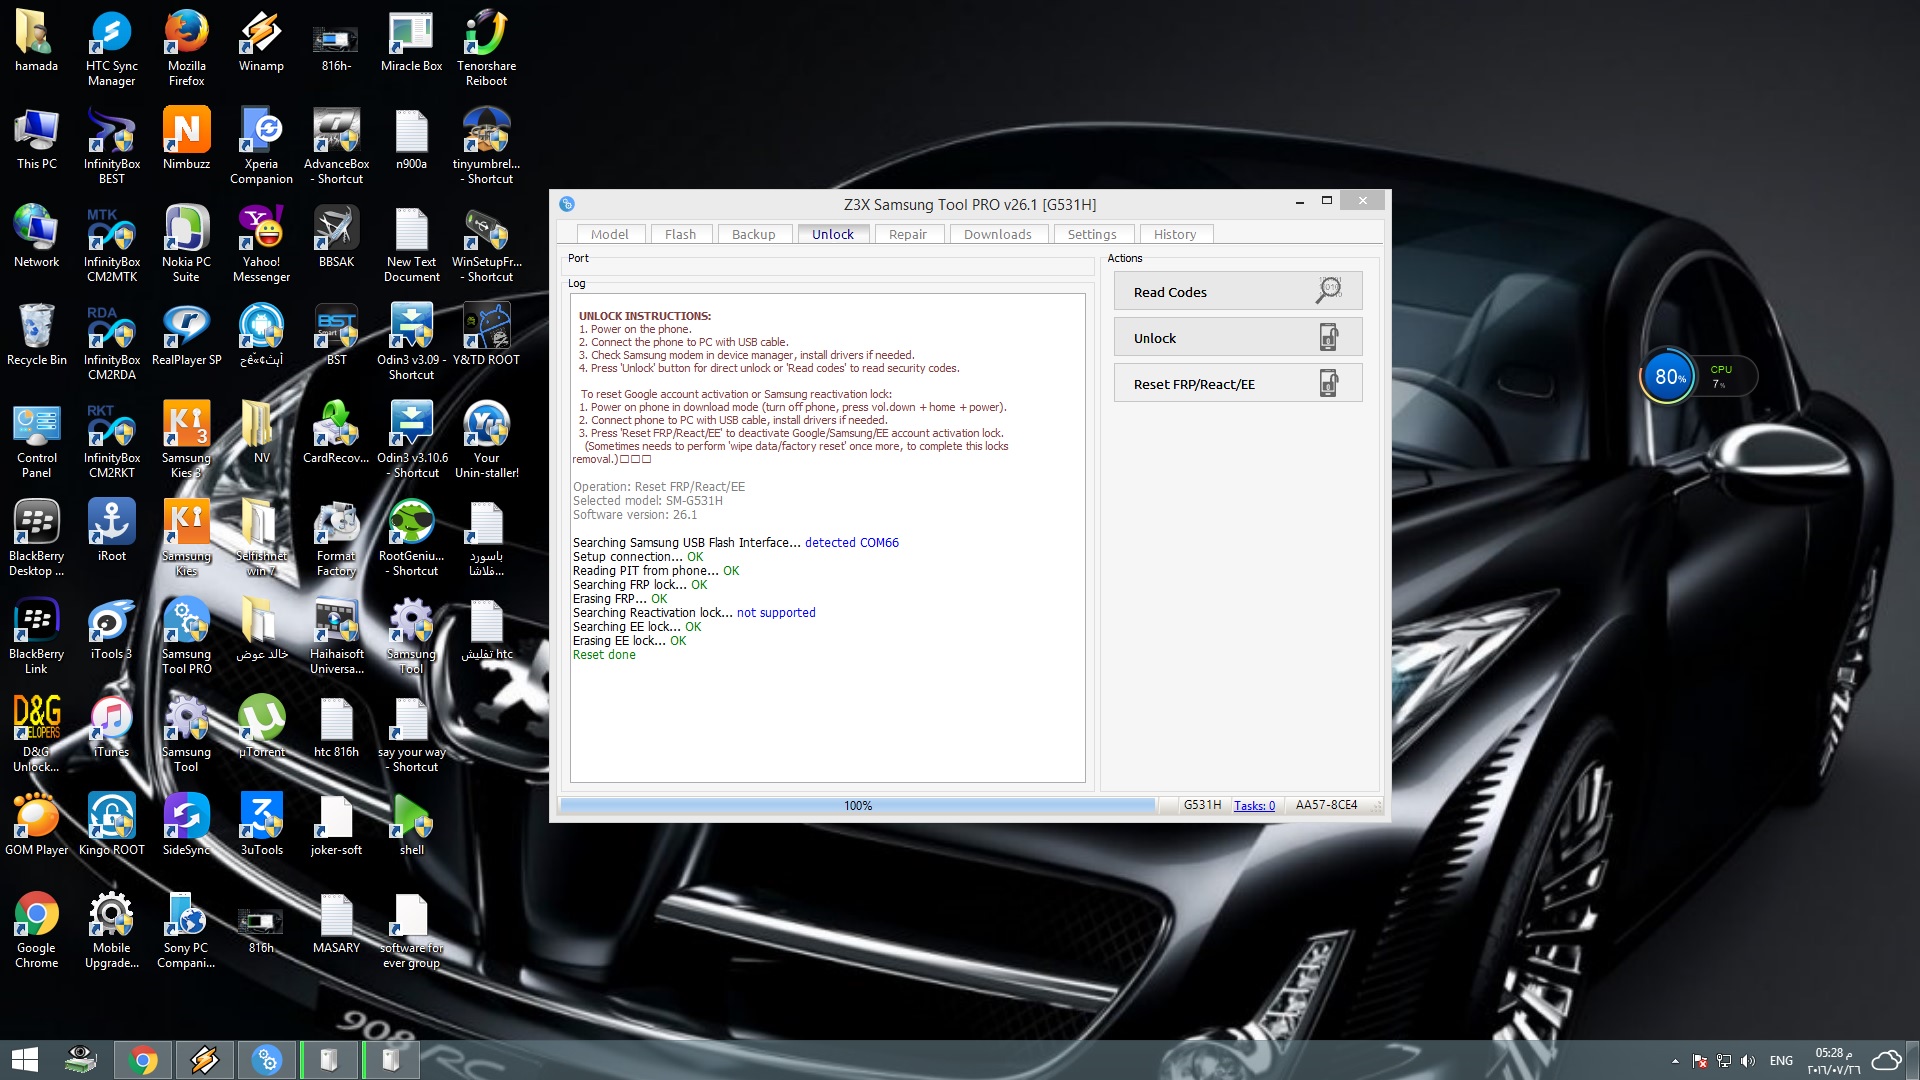This screenshot has height=1080, width=1920.
Task: Open Google Chrome desktop icon
Action: 36,930
